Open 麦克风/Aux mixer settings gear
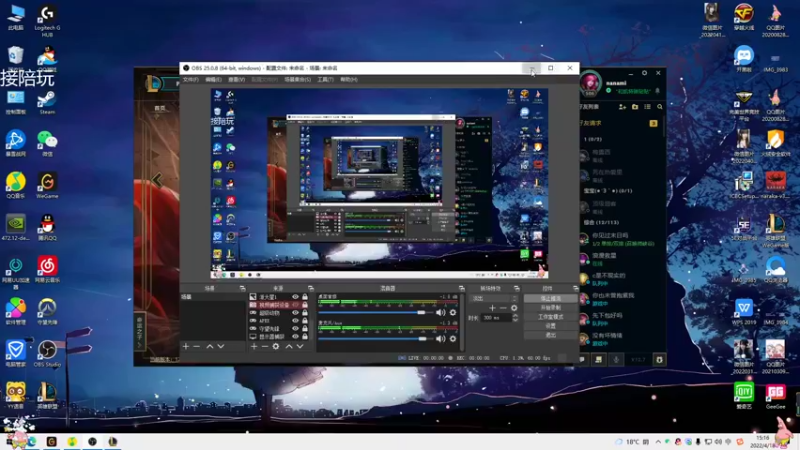800x450 pixels. pos(453,338)
